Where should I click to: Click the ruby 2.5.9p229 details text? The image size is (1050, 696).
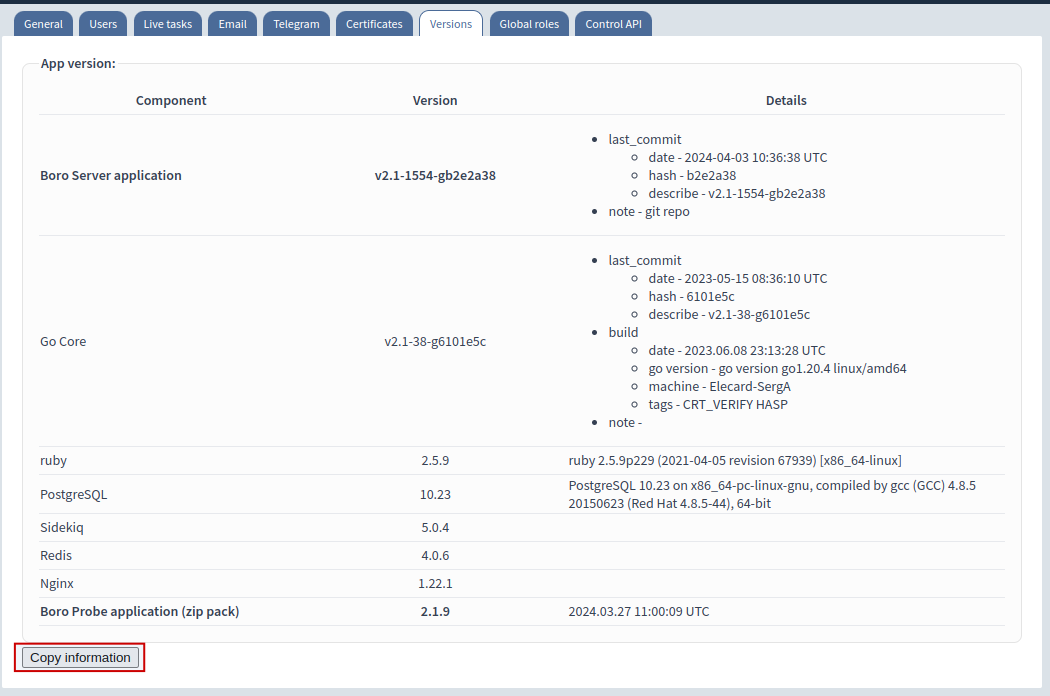pyautogui.click(x=735, y=460)
